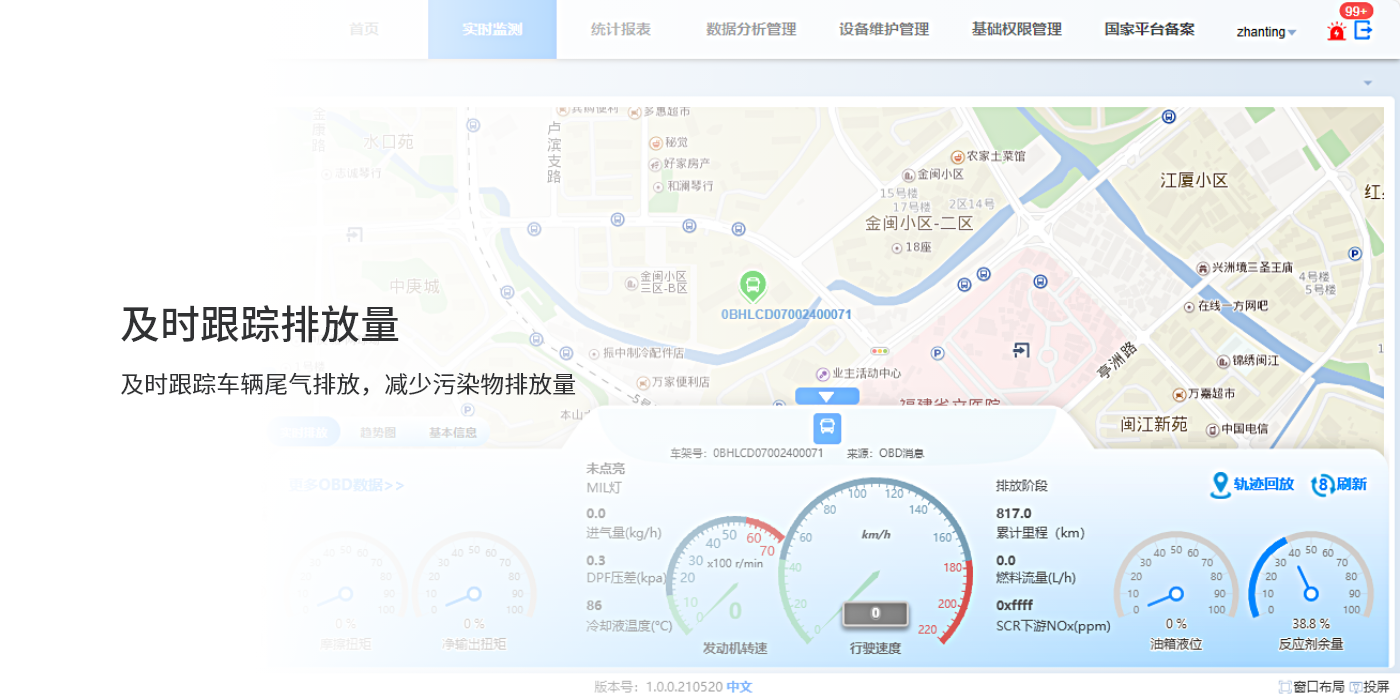Image resolution: width=1400 pixels, height=700 pixels.
Task: Click the 来源：OBD消息 source text
Action: pos(885,453)
